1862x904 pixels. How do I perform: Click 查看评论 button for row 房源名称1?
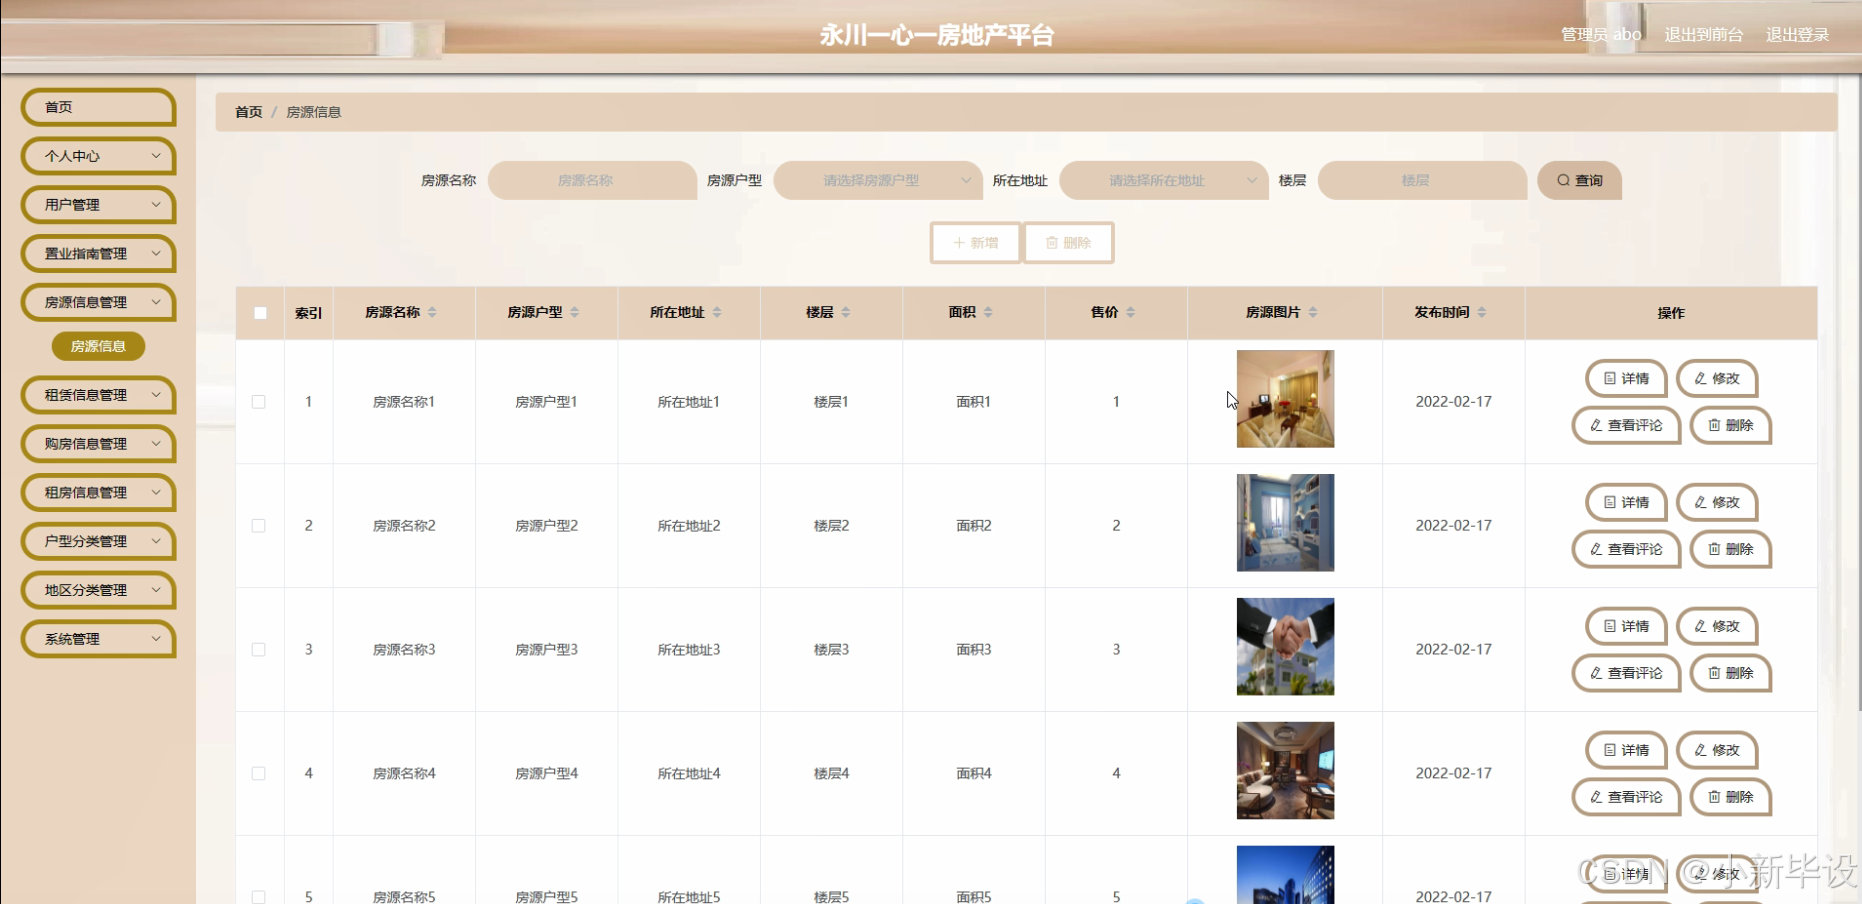pyautogui.click(x=1626, y=425)
